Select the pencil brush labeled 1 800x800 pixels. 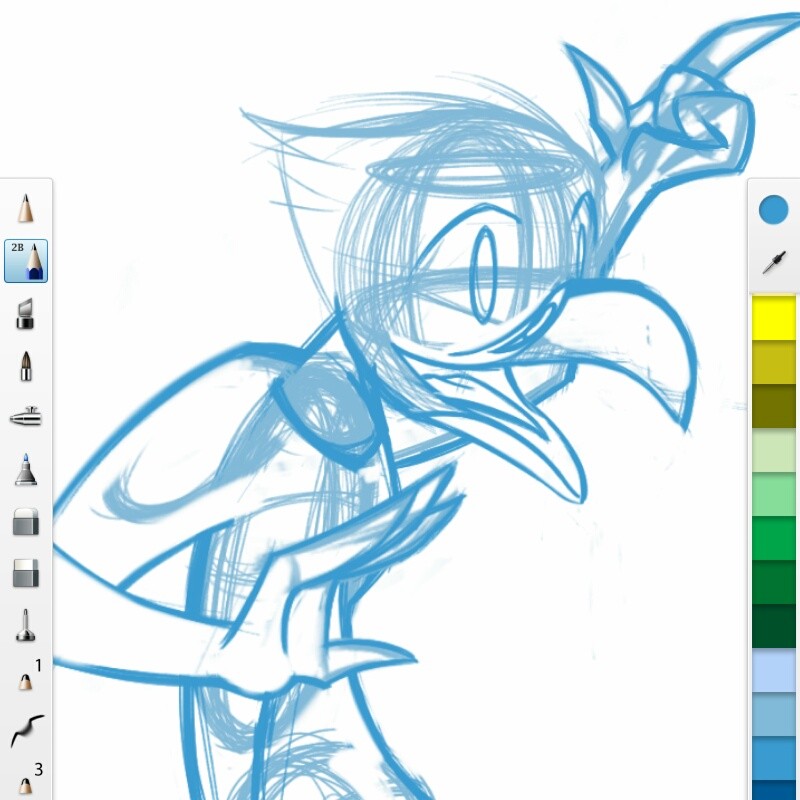pos(30,674)
